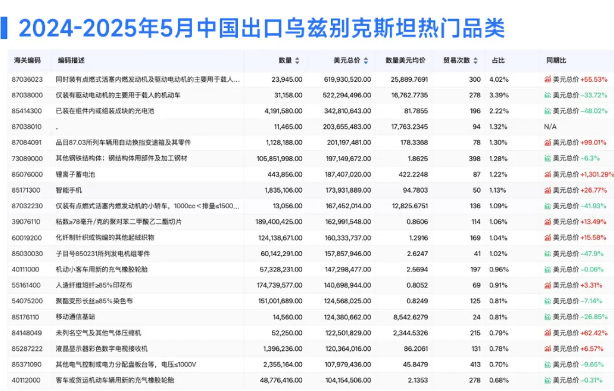
Task: Click share value 4.02%
Action: click(499, 79)
